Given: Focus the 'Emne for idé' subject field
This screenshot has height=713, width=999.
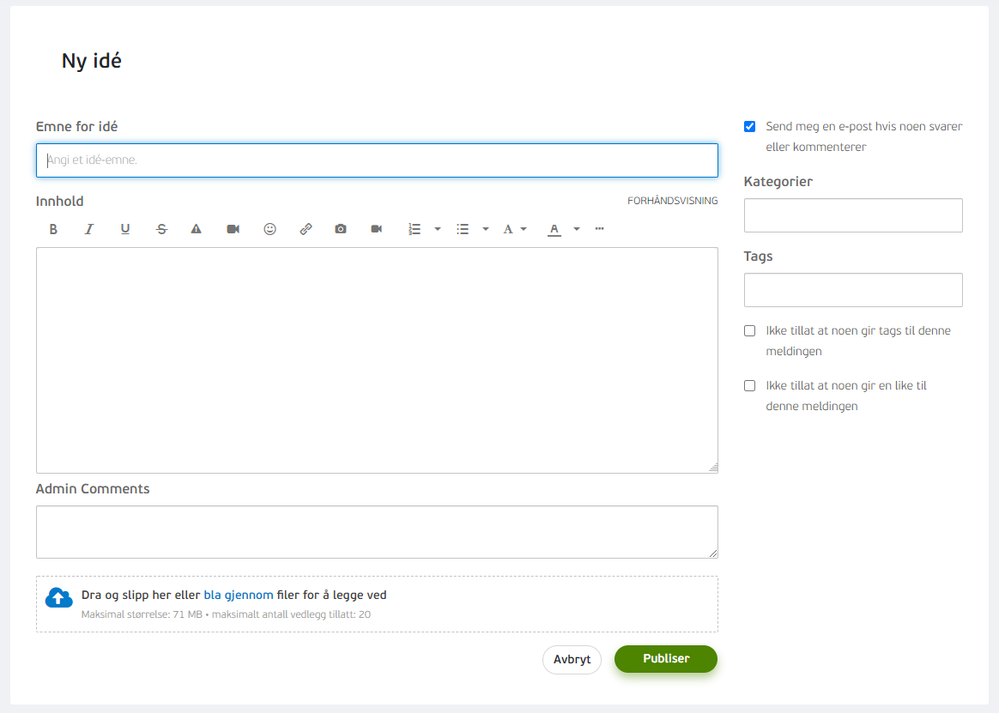Looking at the screenshot, I should (377, 161).
